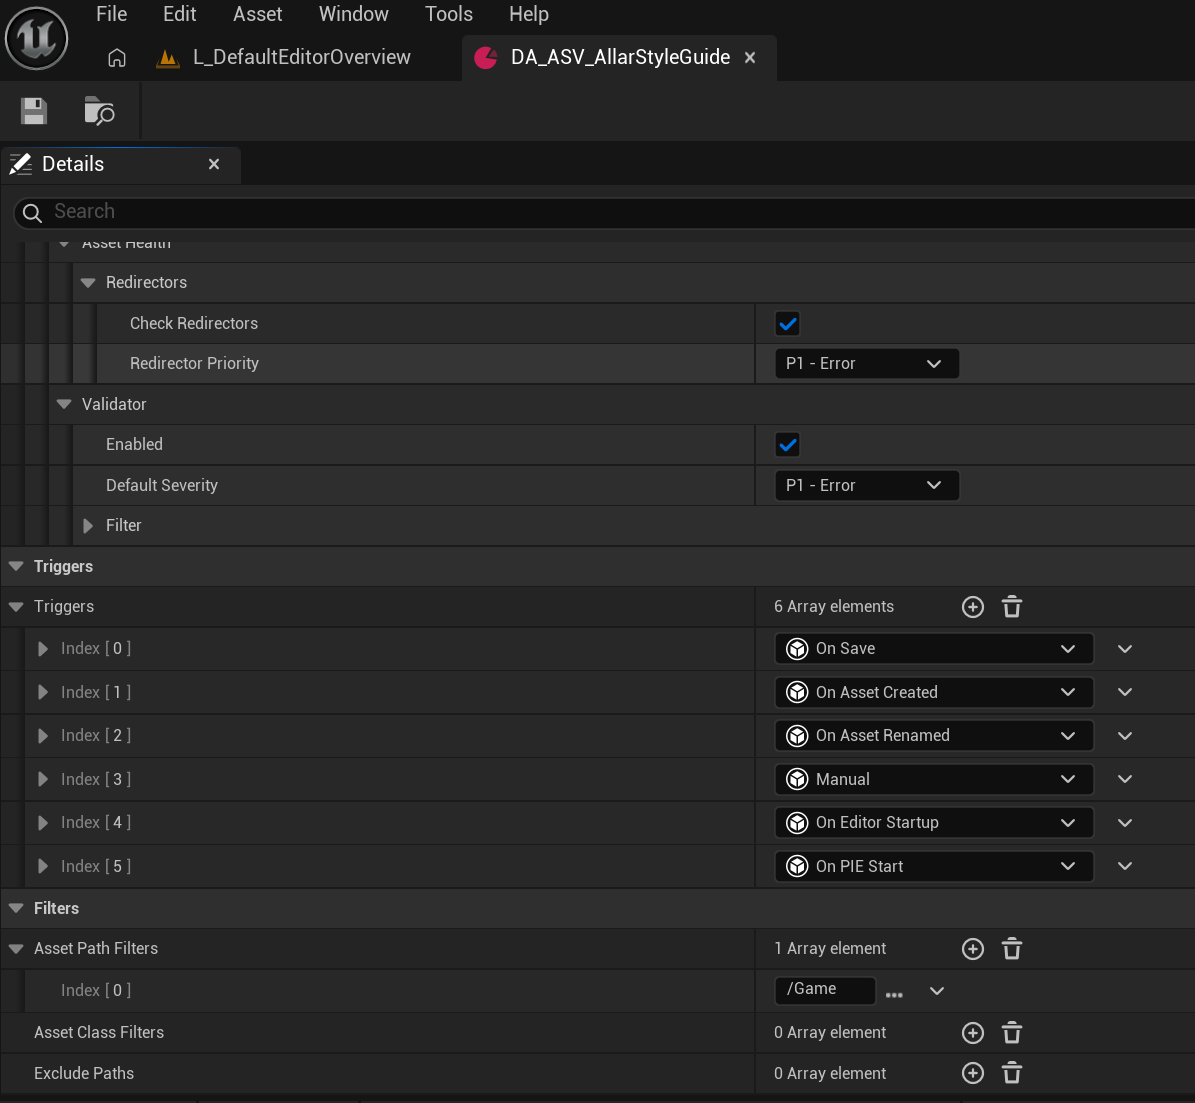The width and height of the screenshot is (1195, 1103).
Task: Open element options for Triggers Index 0
Action: (1125, 649)
